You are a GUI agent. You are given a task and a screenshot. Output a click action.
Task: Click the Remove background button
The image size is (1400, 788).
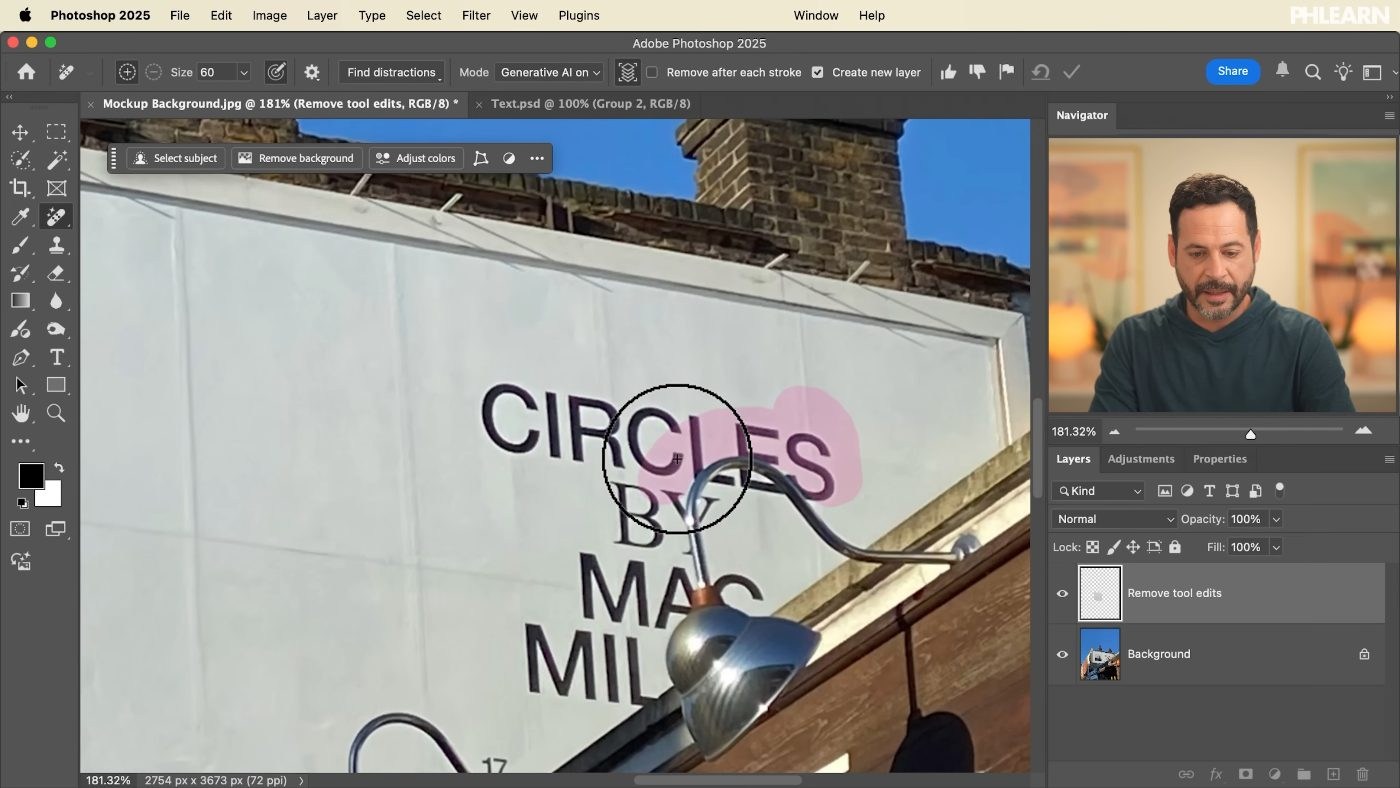[296, 158]
